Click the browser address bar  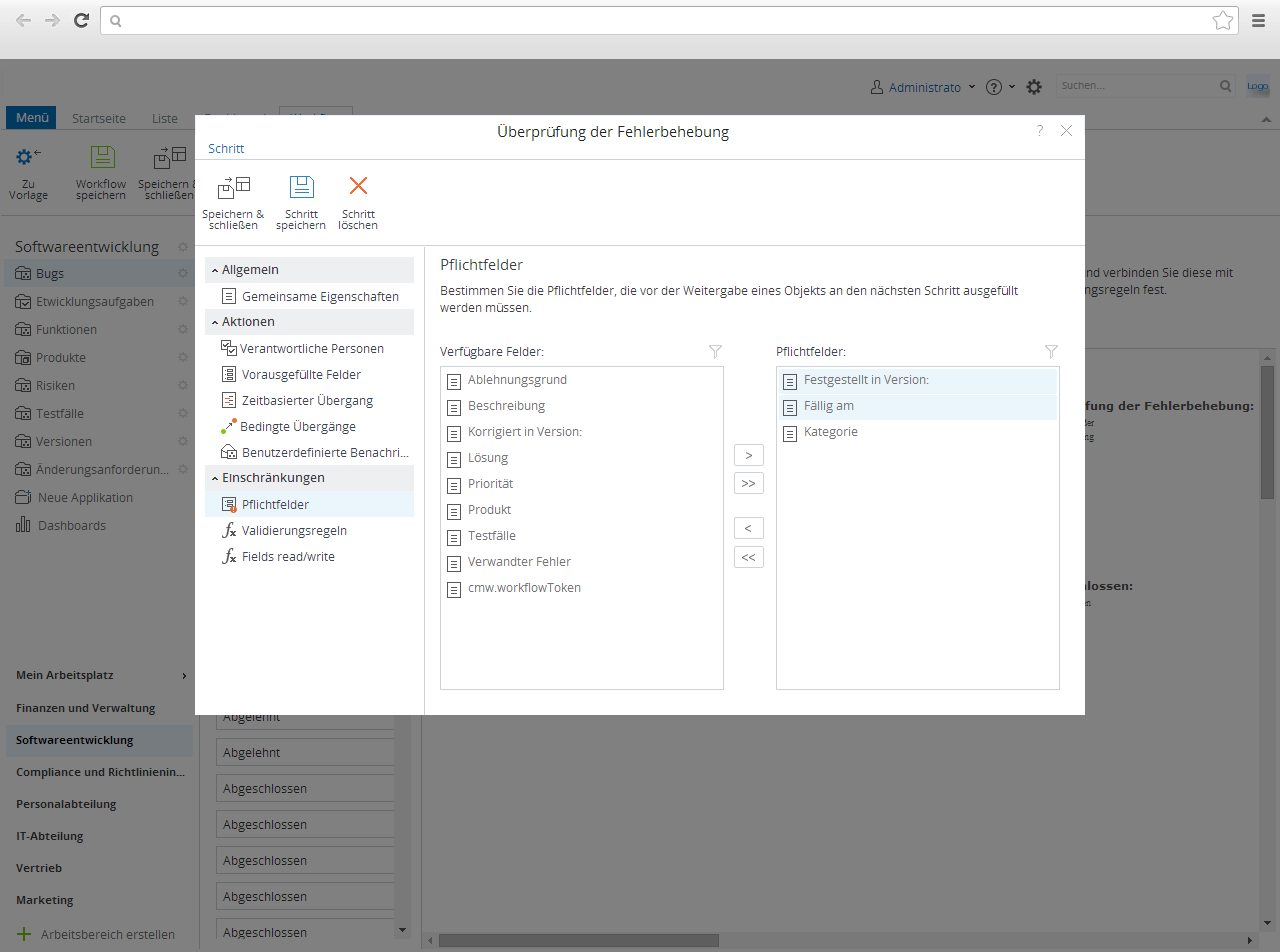coord(668,20)
